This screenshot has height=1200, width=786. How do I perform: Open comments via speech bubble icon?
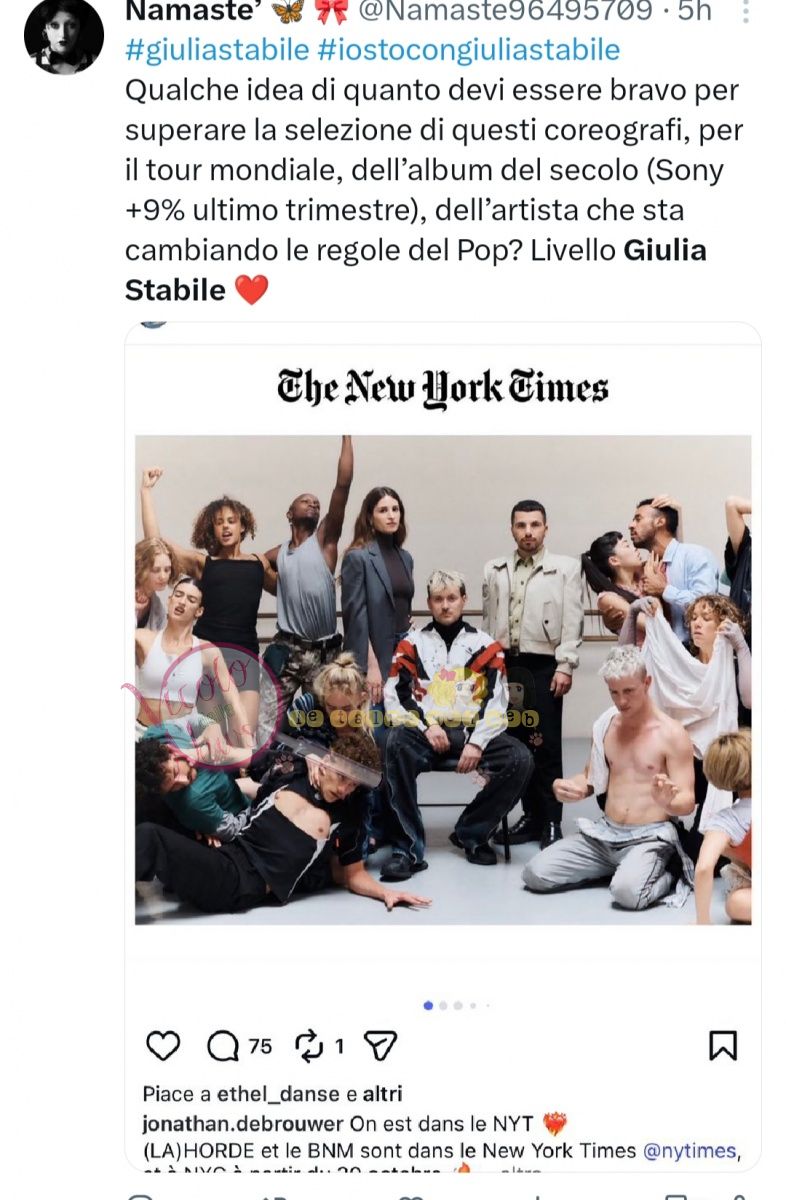click(x=223, y=1046)
